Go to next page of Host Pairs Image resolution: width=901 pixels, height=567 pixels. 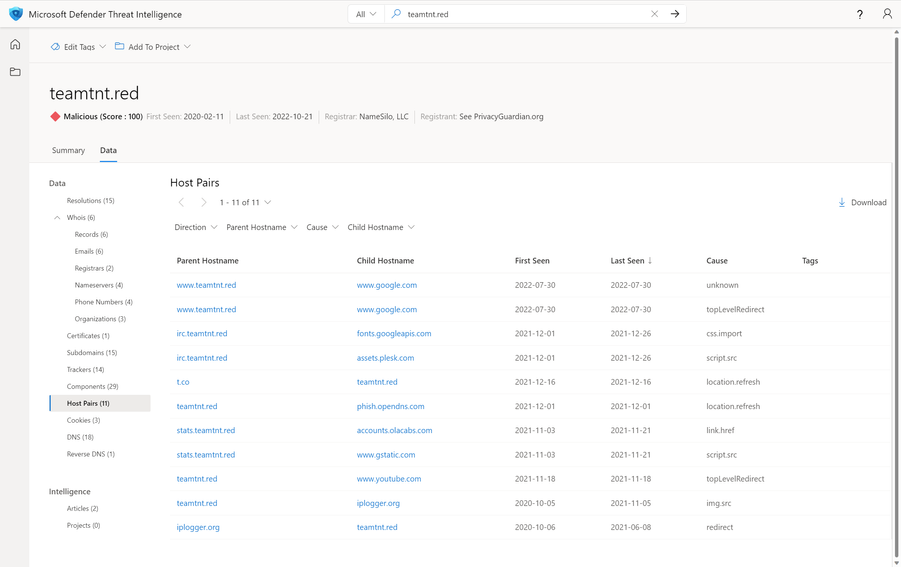point(203,202)
